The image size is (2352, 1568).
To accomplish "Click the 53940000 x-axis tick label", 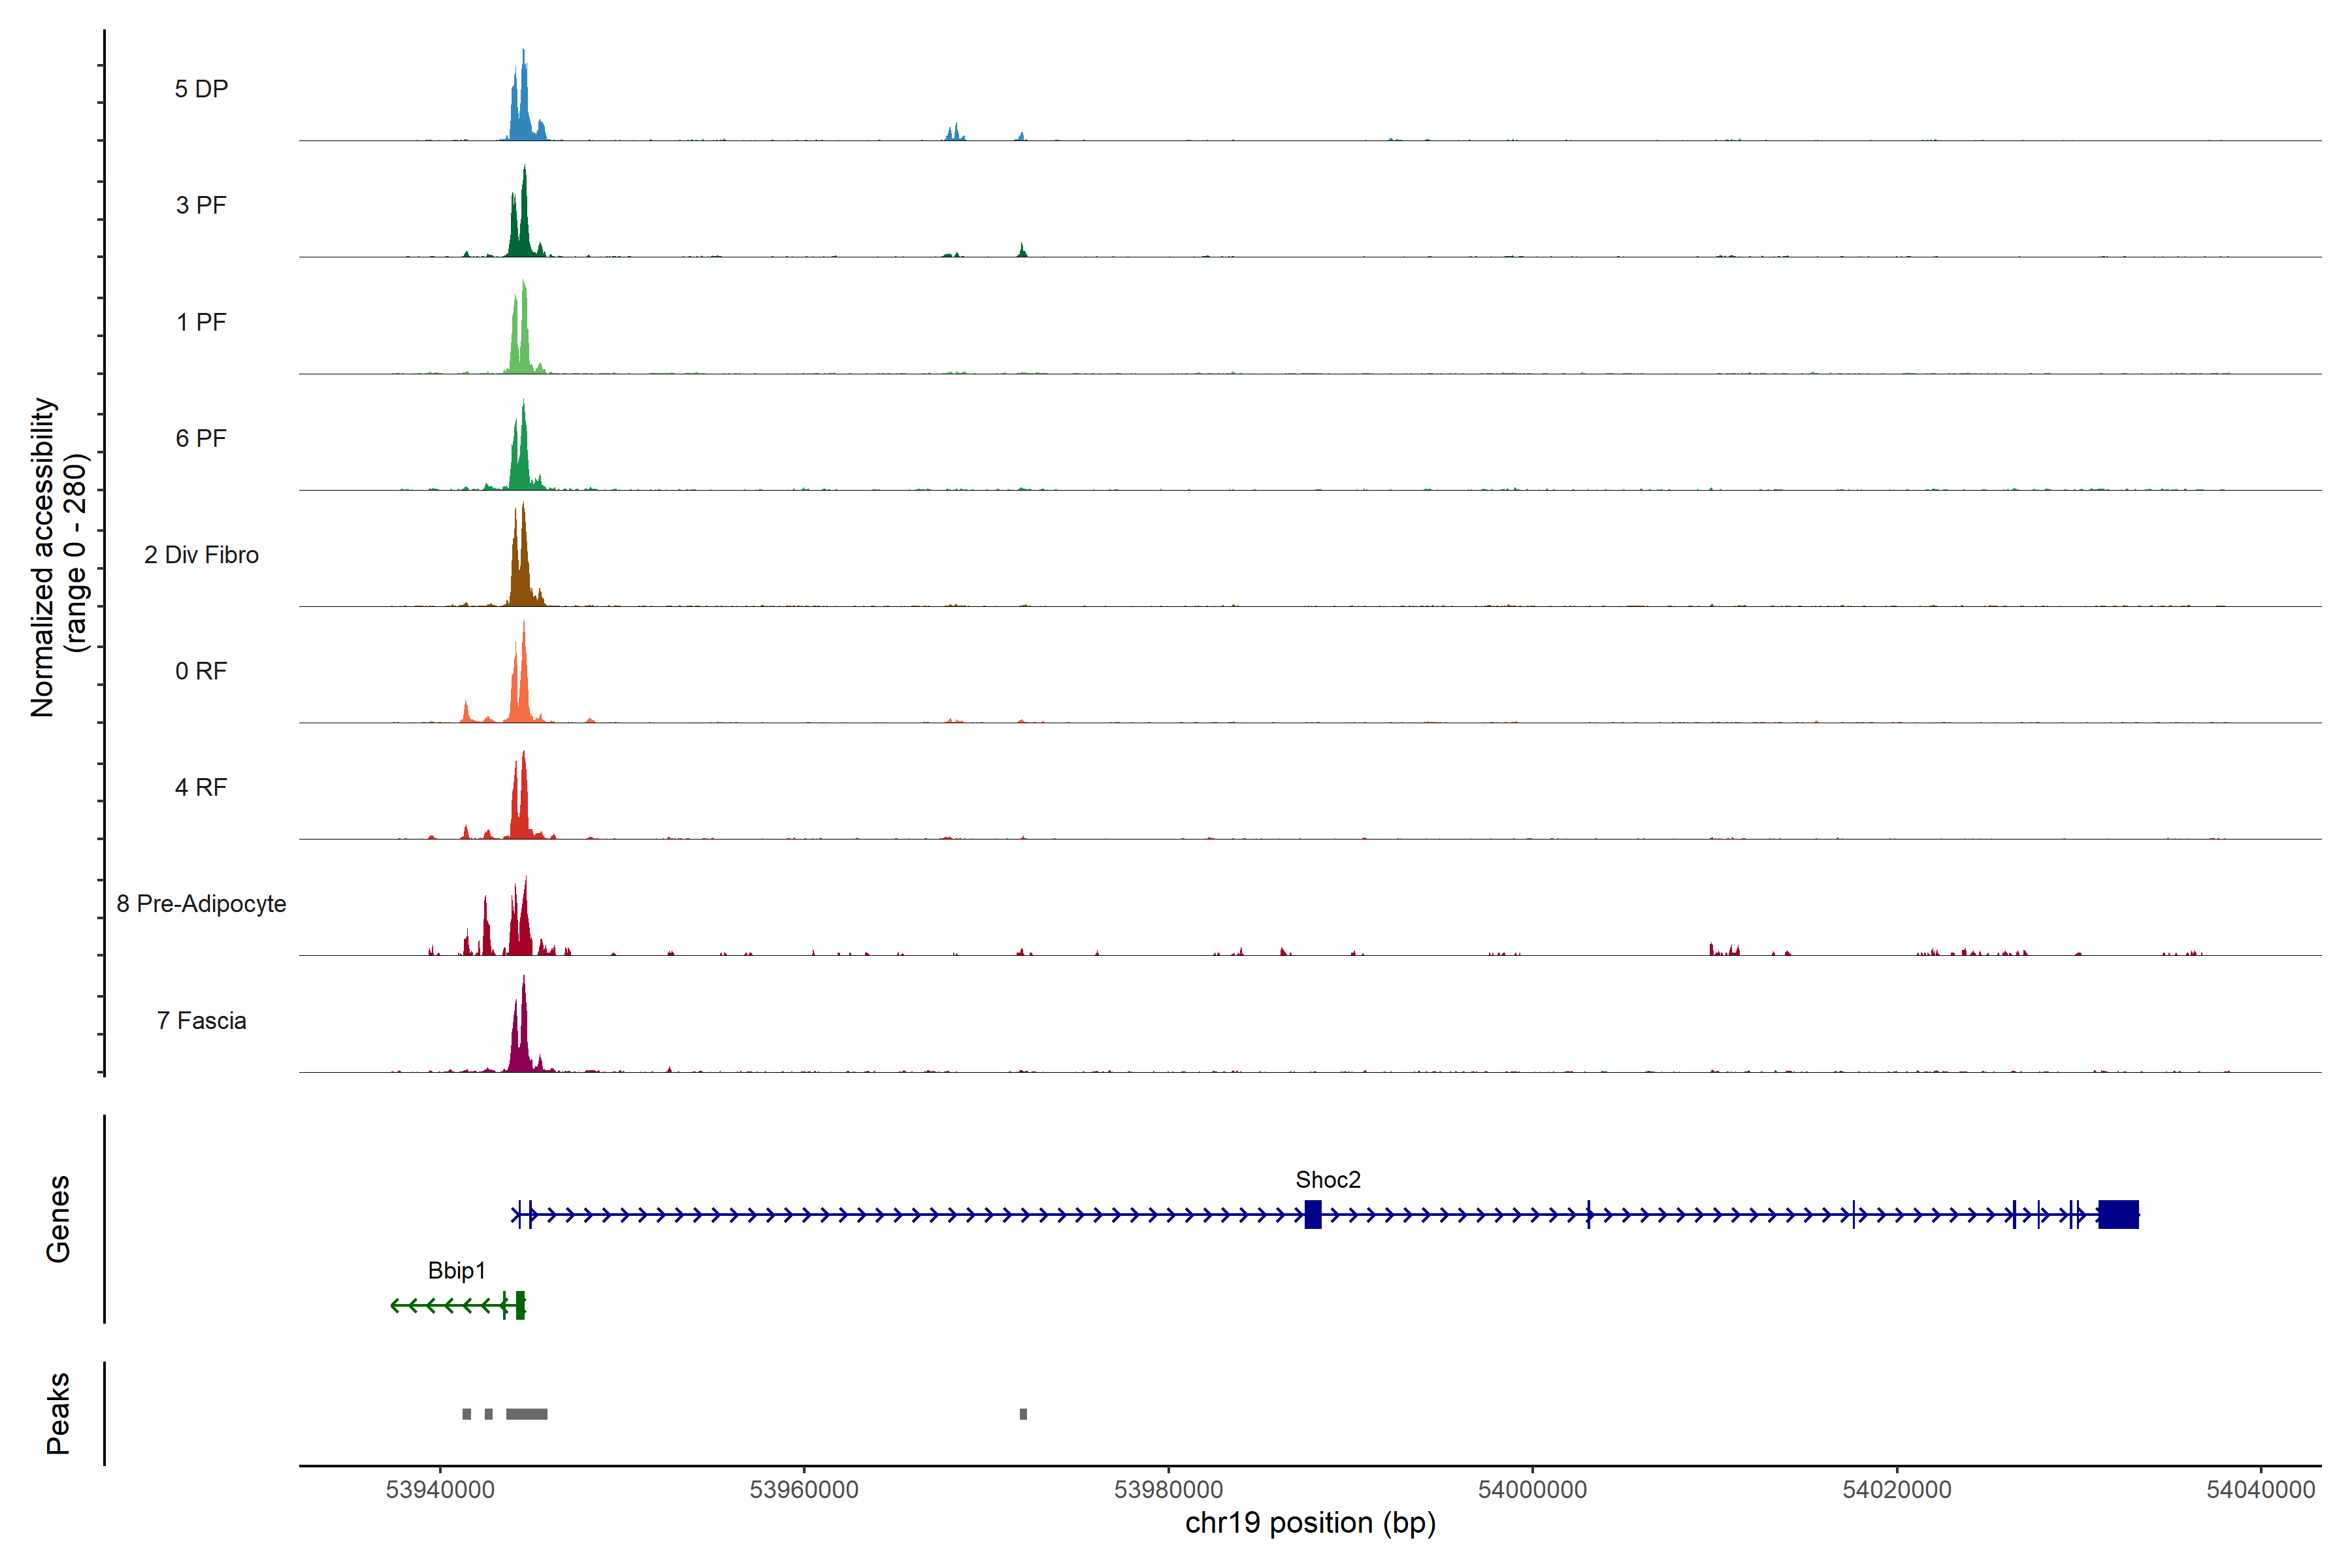I will coord(440,1489).
